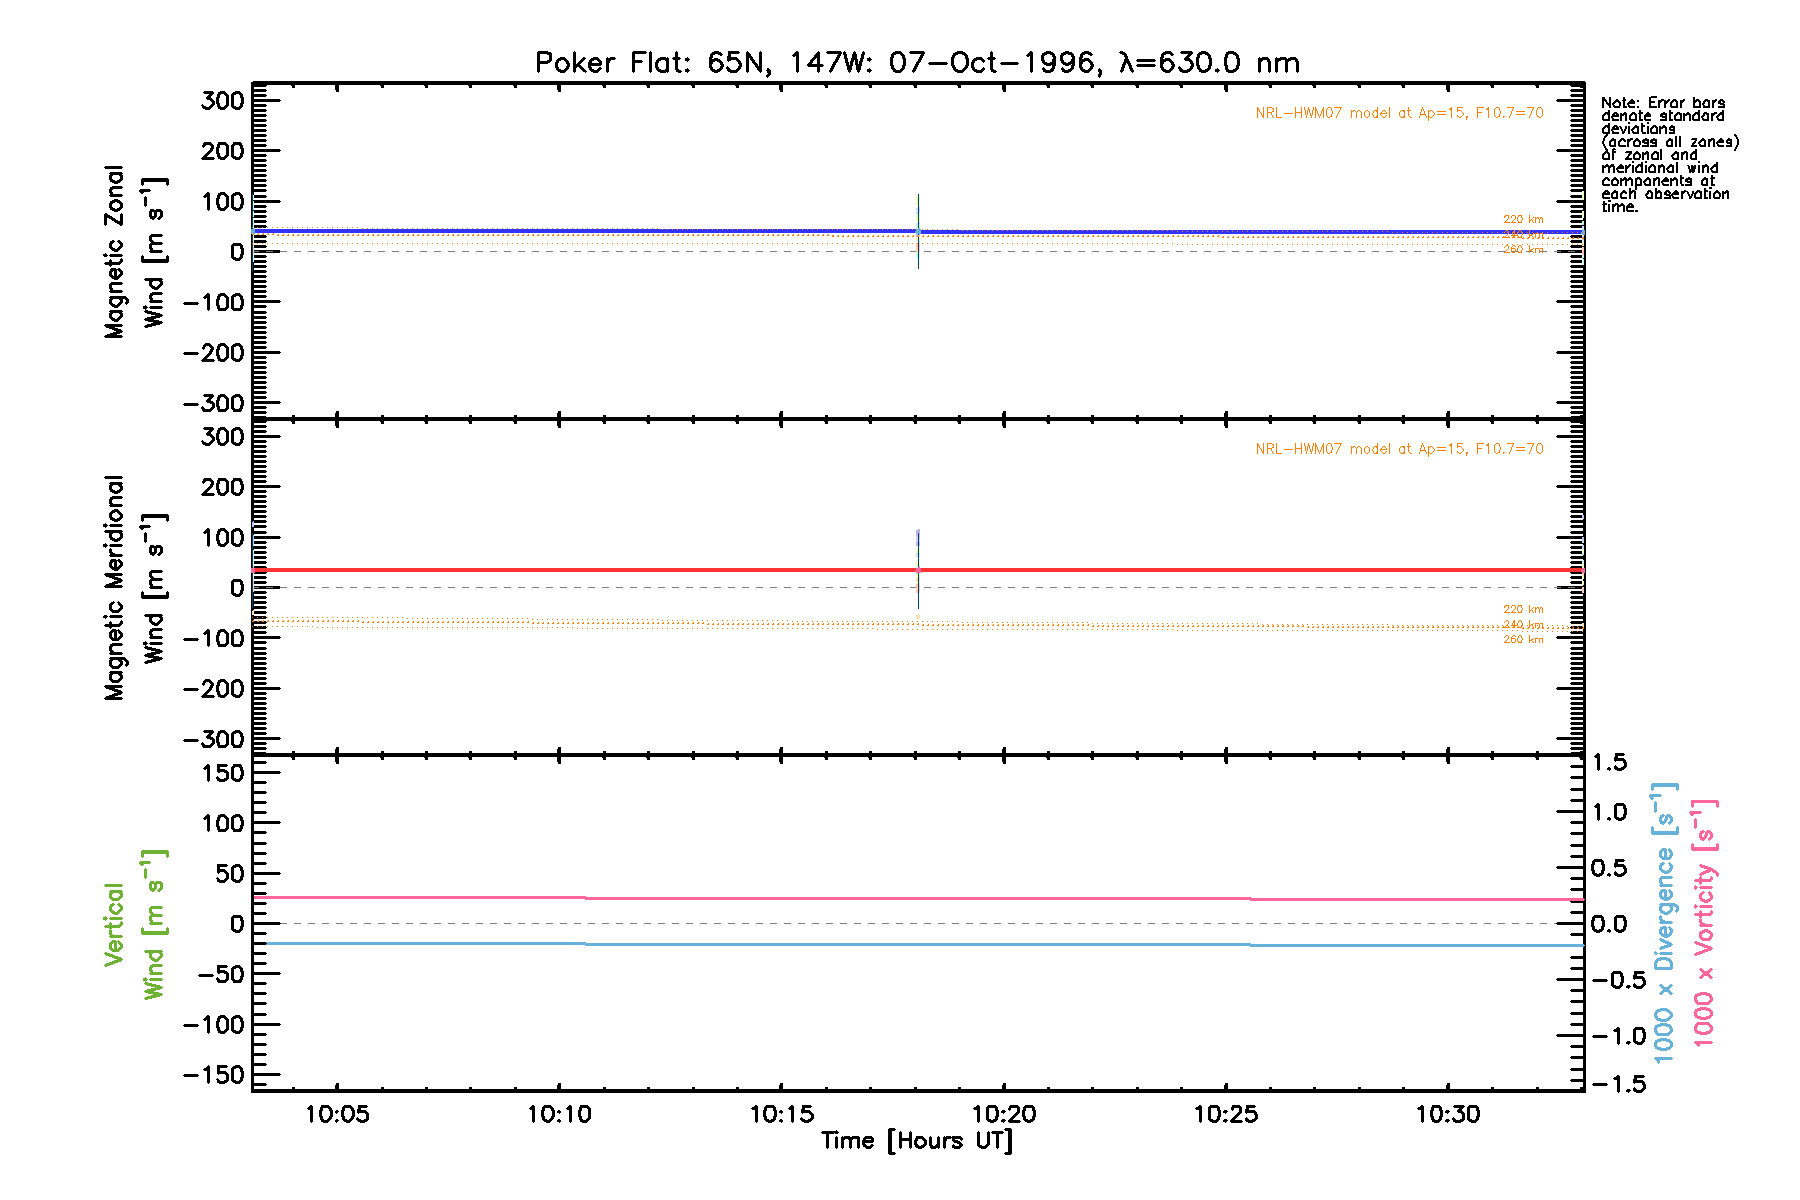
Task: Click the 260 km label in meridional panel
Action: click(1523, 640)
